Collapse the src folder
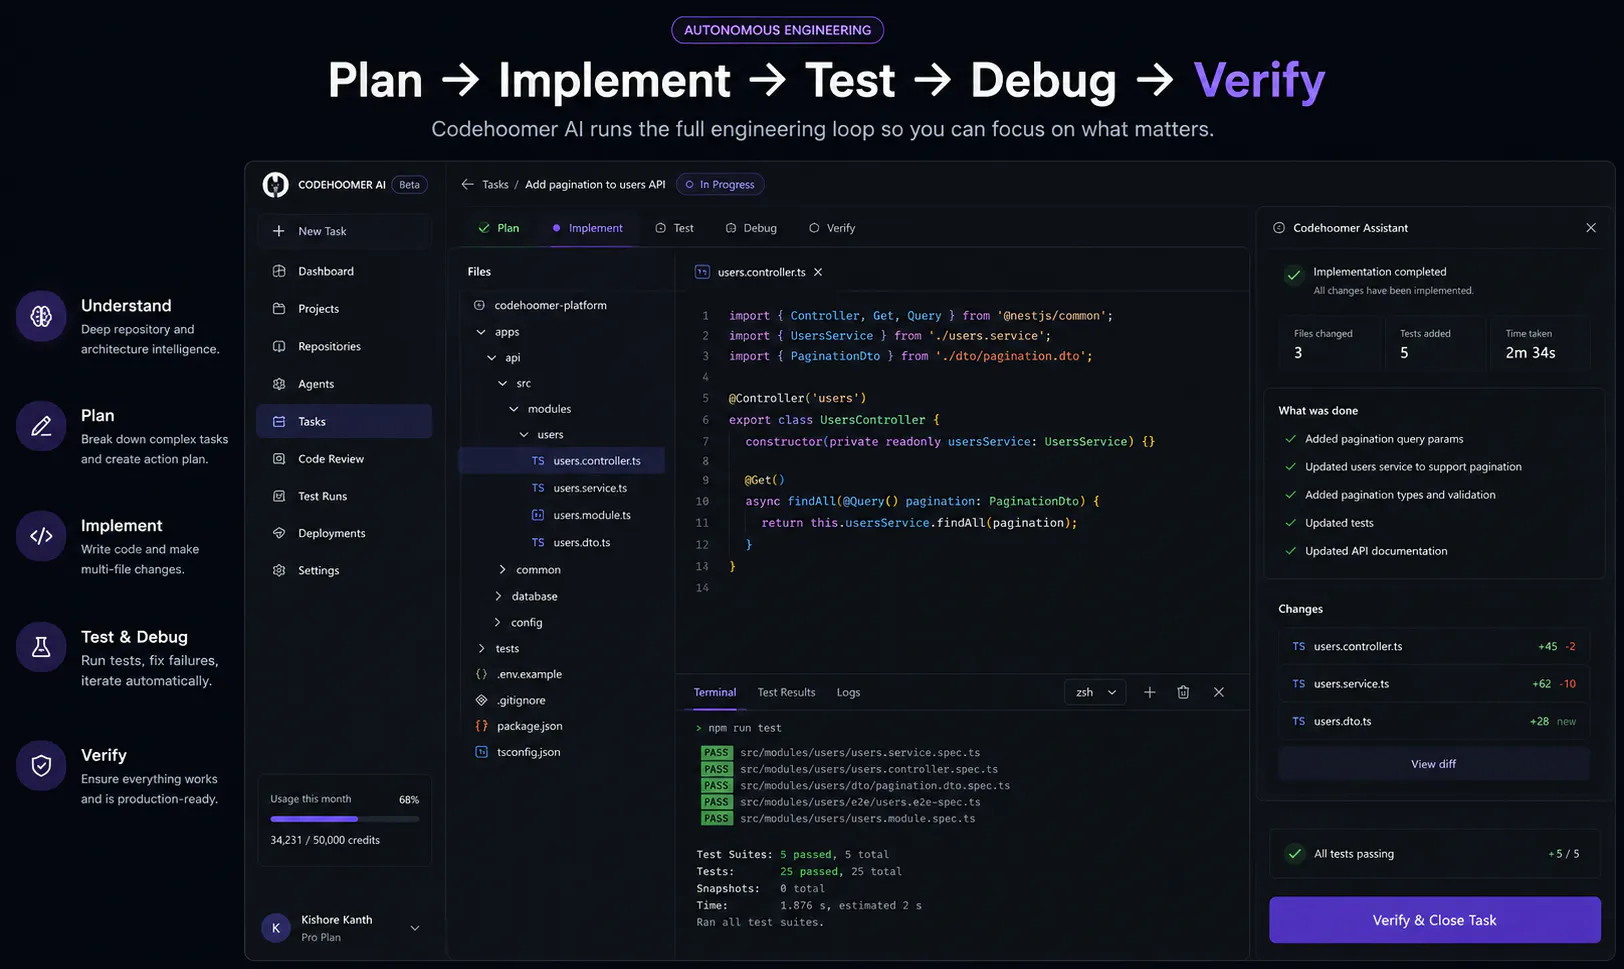 (x=503, y=384)
